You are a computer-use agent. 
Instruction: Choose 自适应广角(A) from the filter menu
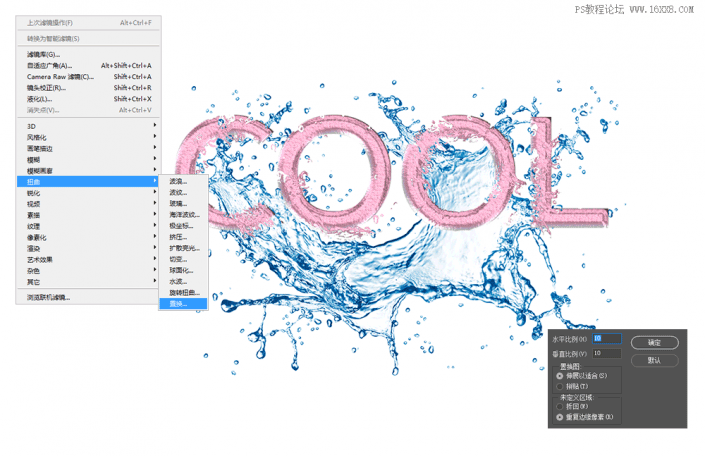[x=89, y=66]
